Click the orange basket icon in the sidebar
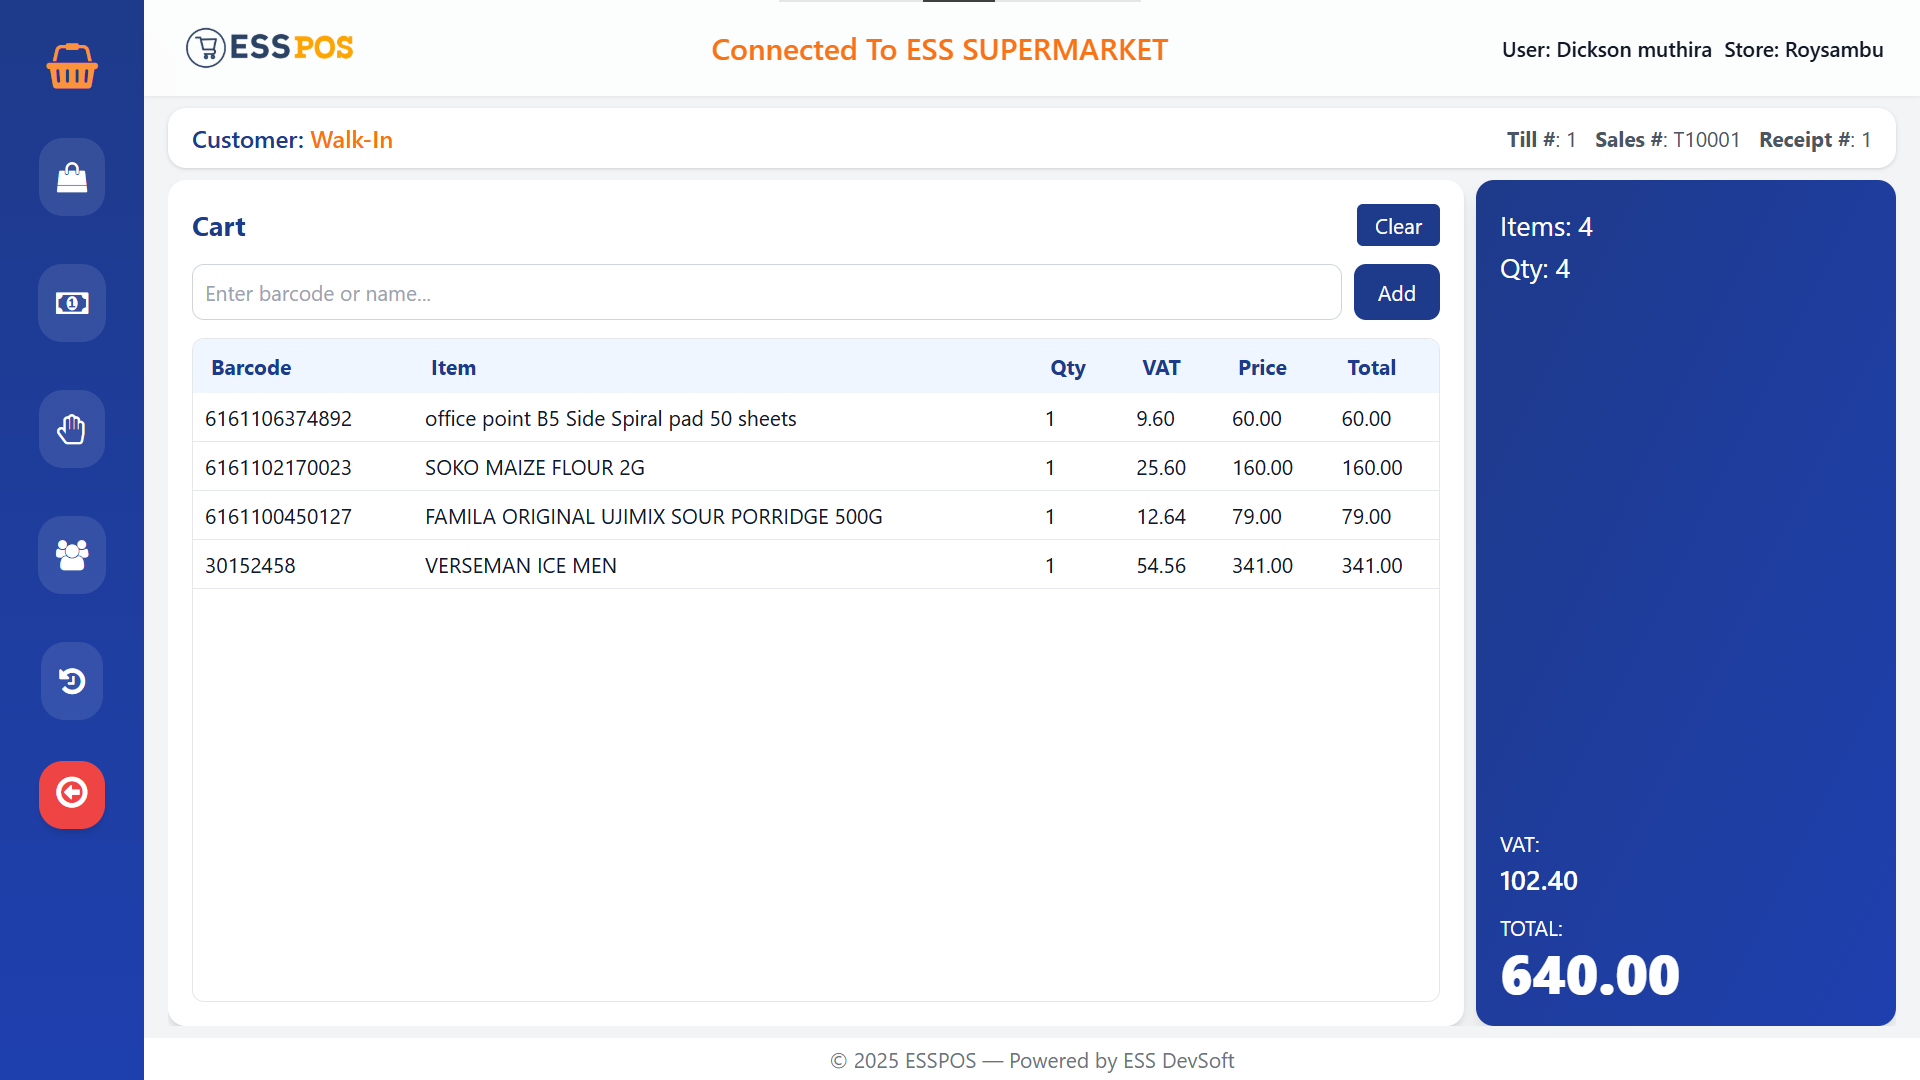The width and height of the screenshot is (1920, 1080). click(72, 66)
